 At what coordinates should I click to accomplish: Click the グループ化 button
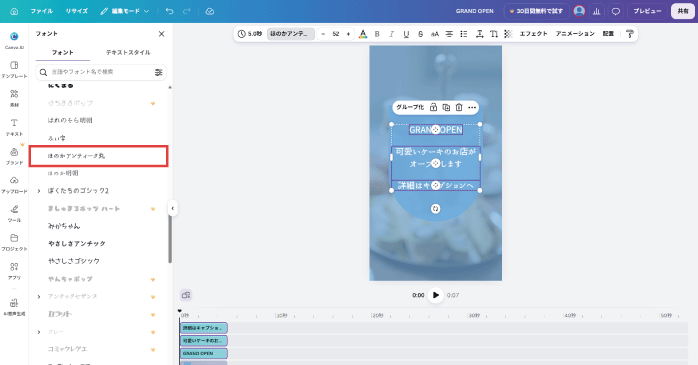410,107
